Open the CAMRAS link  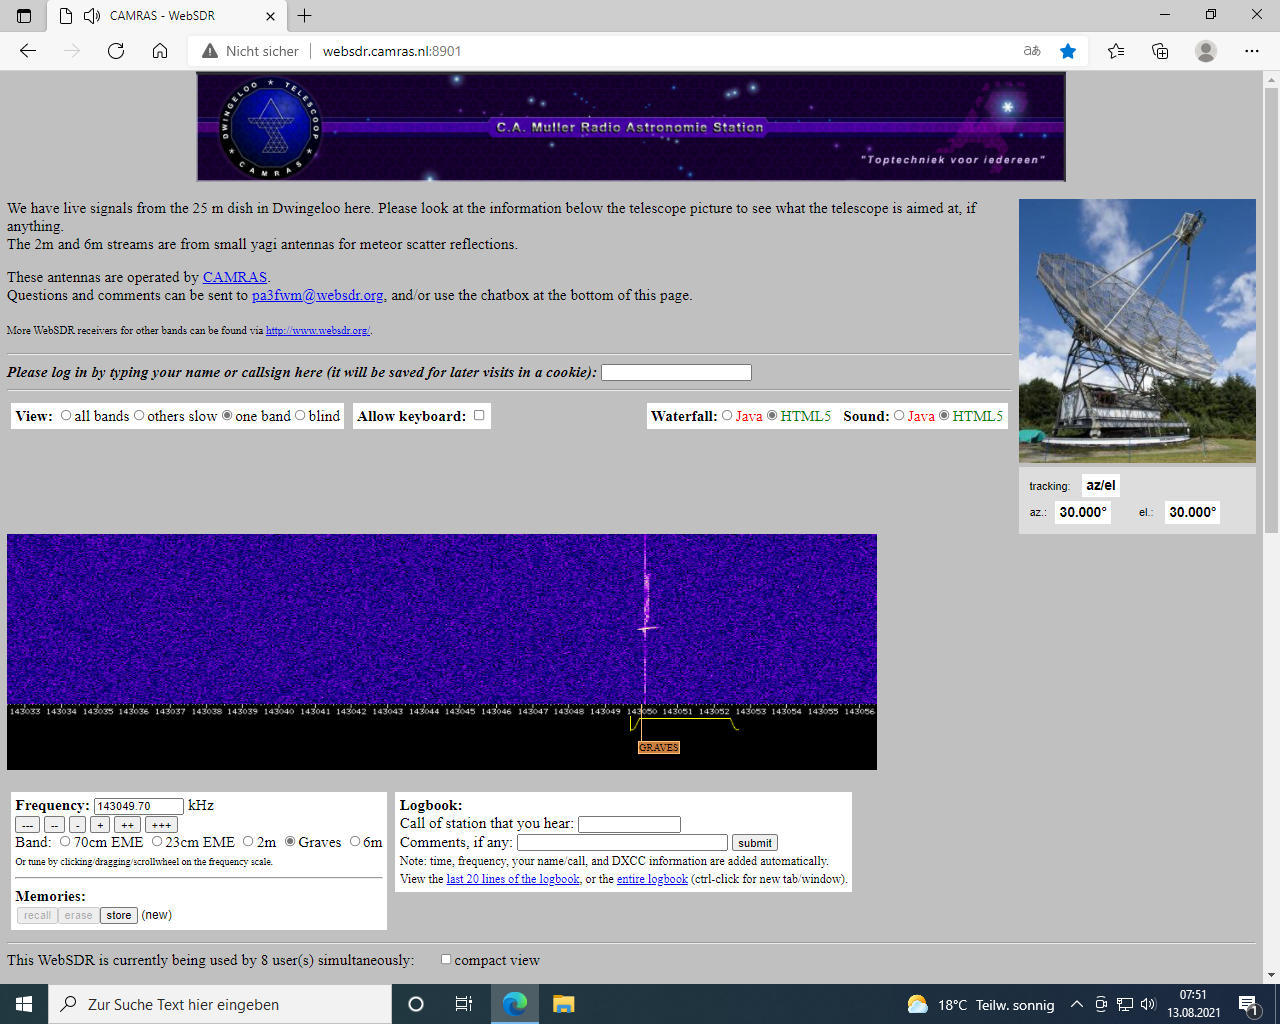(x=235, y=277)
